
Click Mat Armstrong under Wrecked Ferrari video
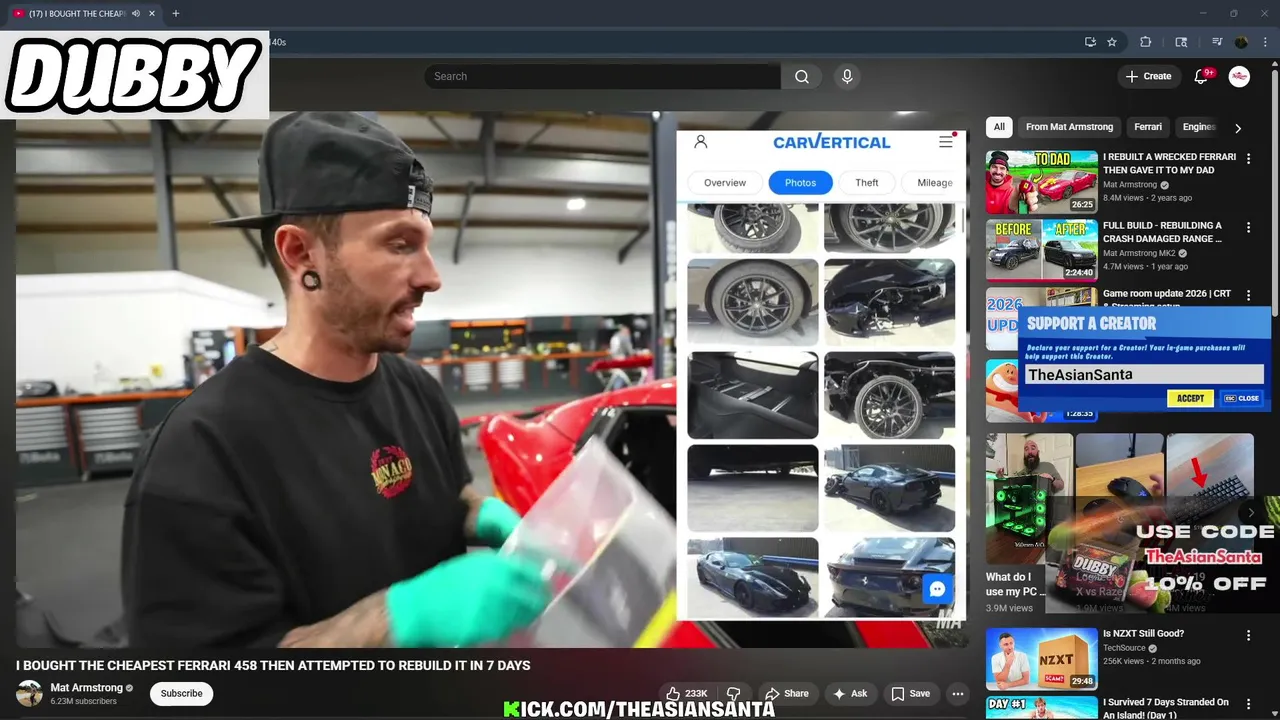tap(1130, 185)
